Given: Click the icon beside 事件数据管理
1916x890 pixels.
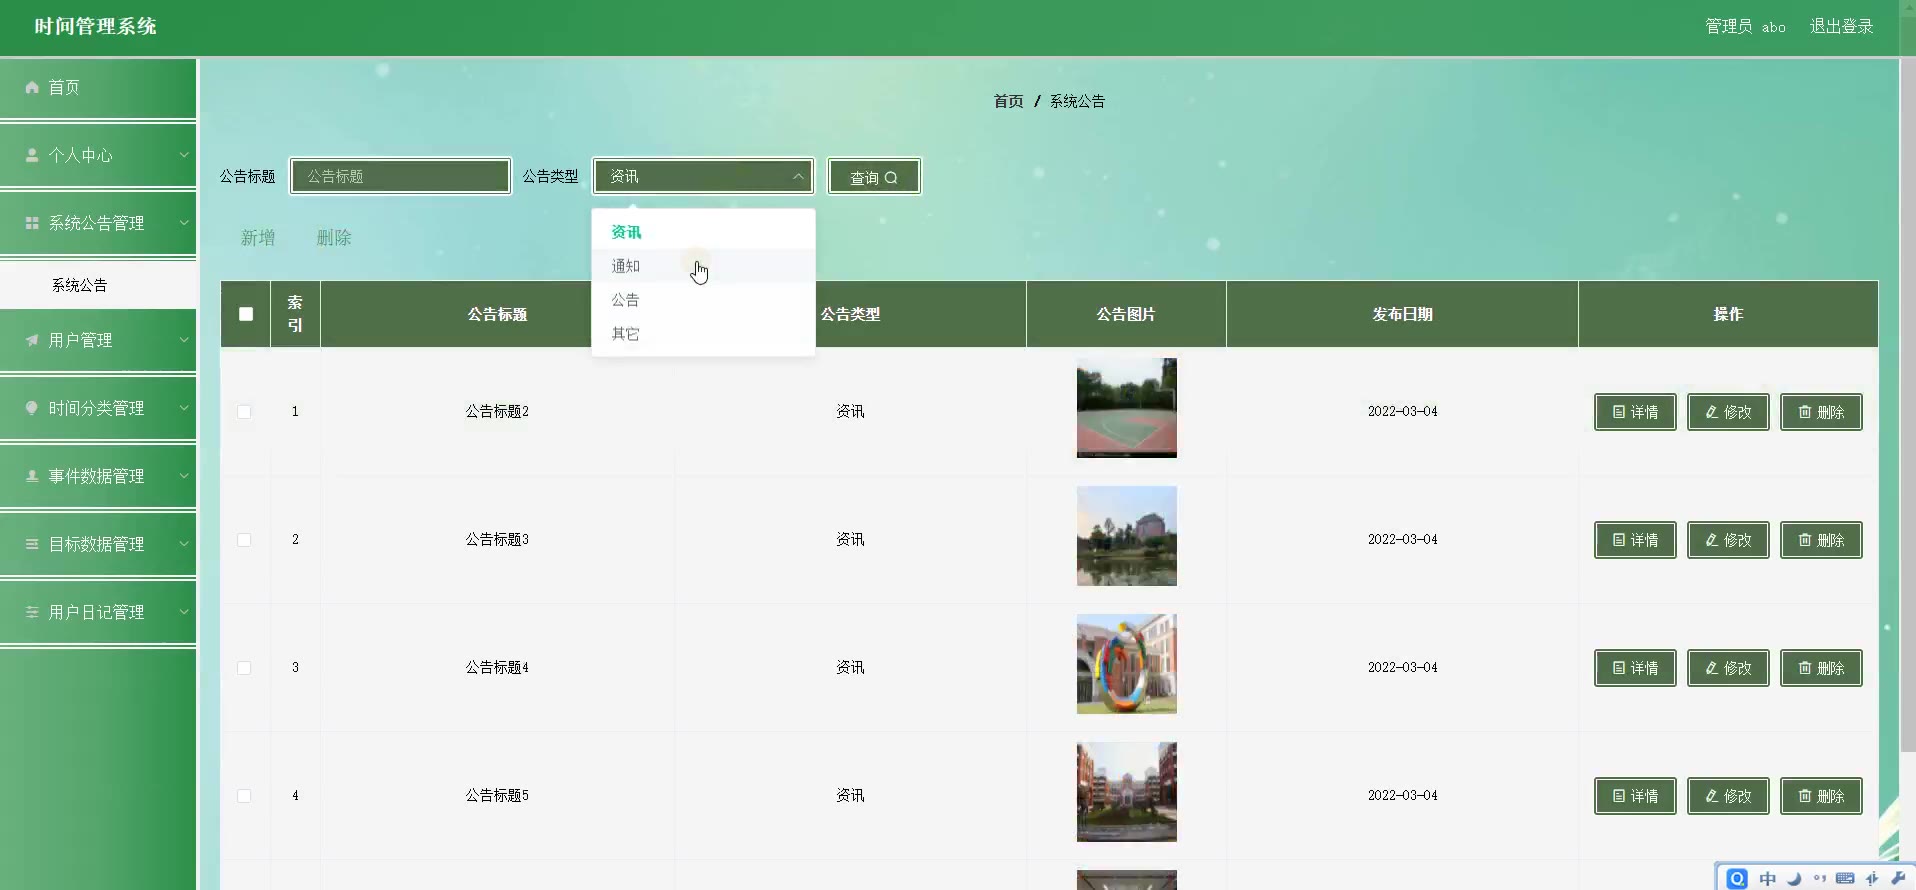Looking at the screenshot, I should (32, 476).
